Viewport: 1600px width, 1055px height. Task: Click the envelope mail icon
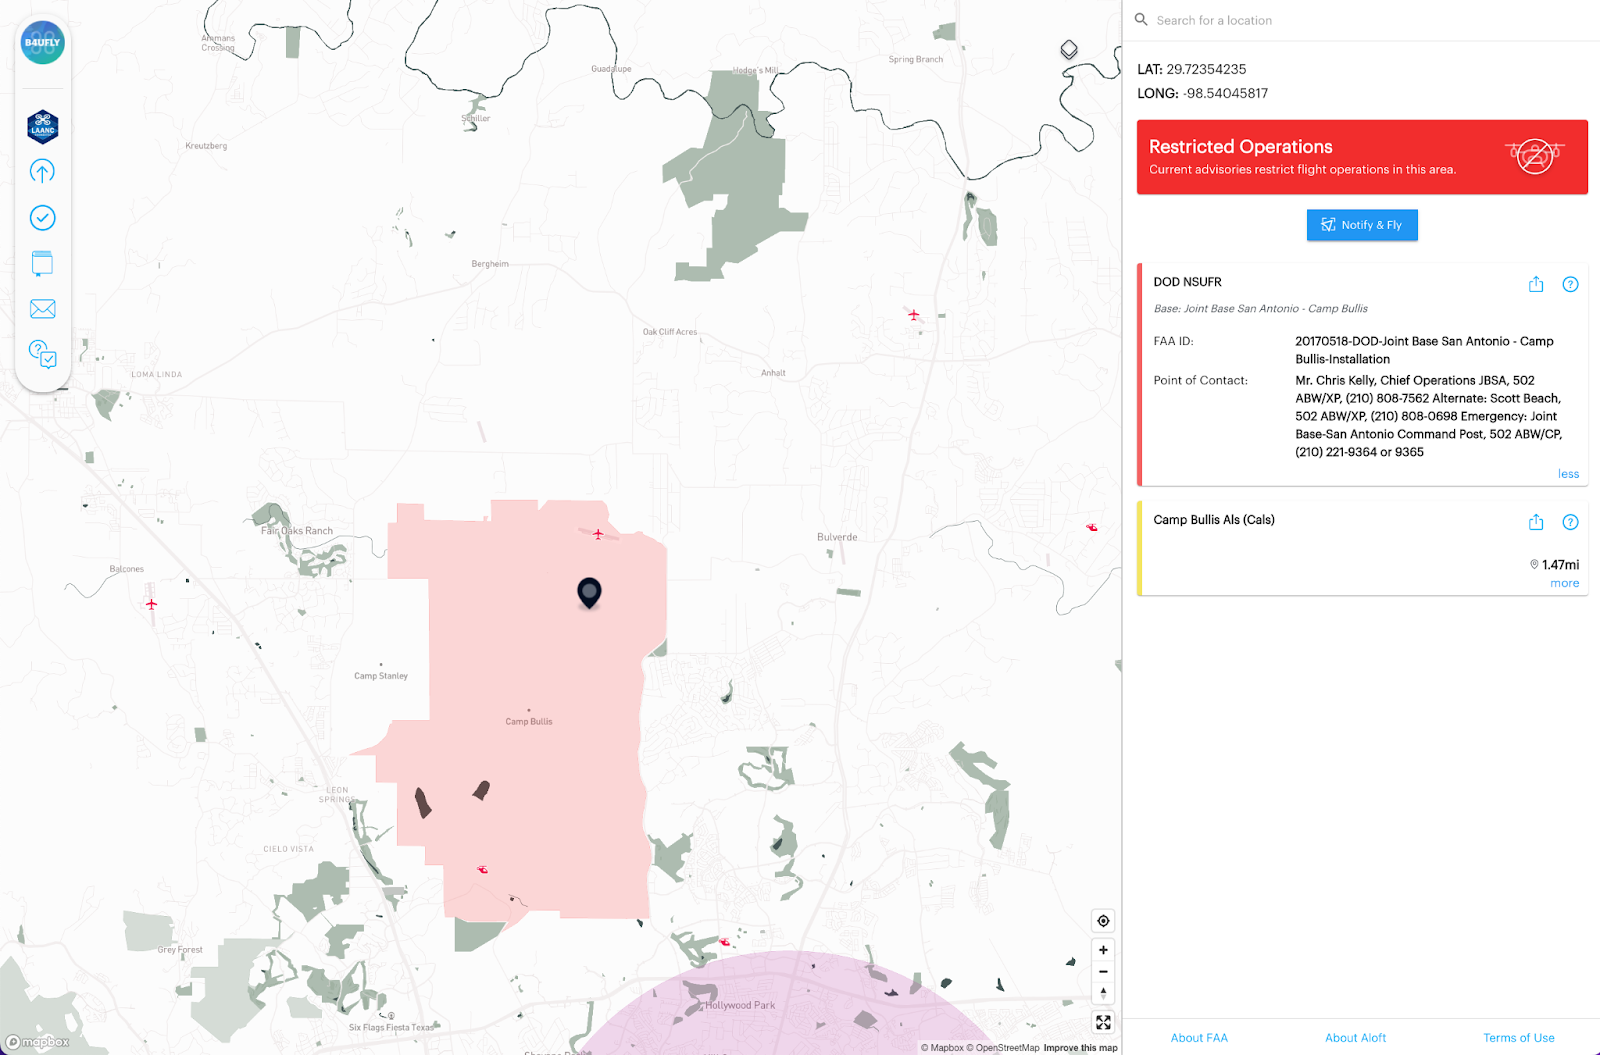(x=42, y=309)
